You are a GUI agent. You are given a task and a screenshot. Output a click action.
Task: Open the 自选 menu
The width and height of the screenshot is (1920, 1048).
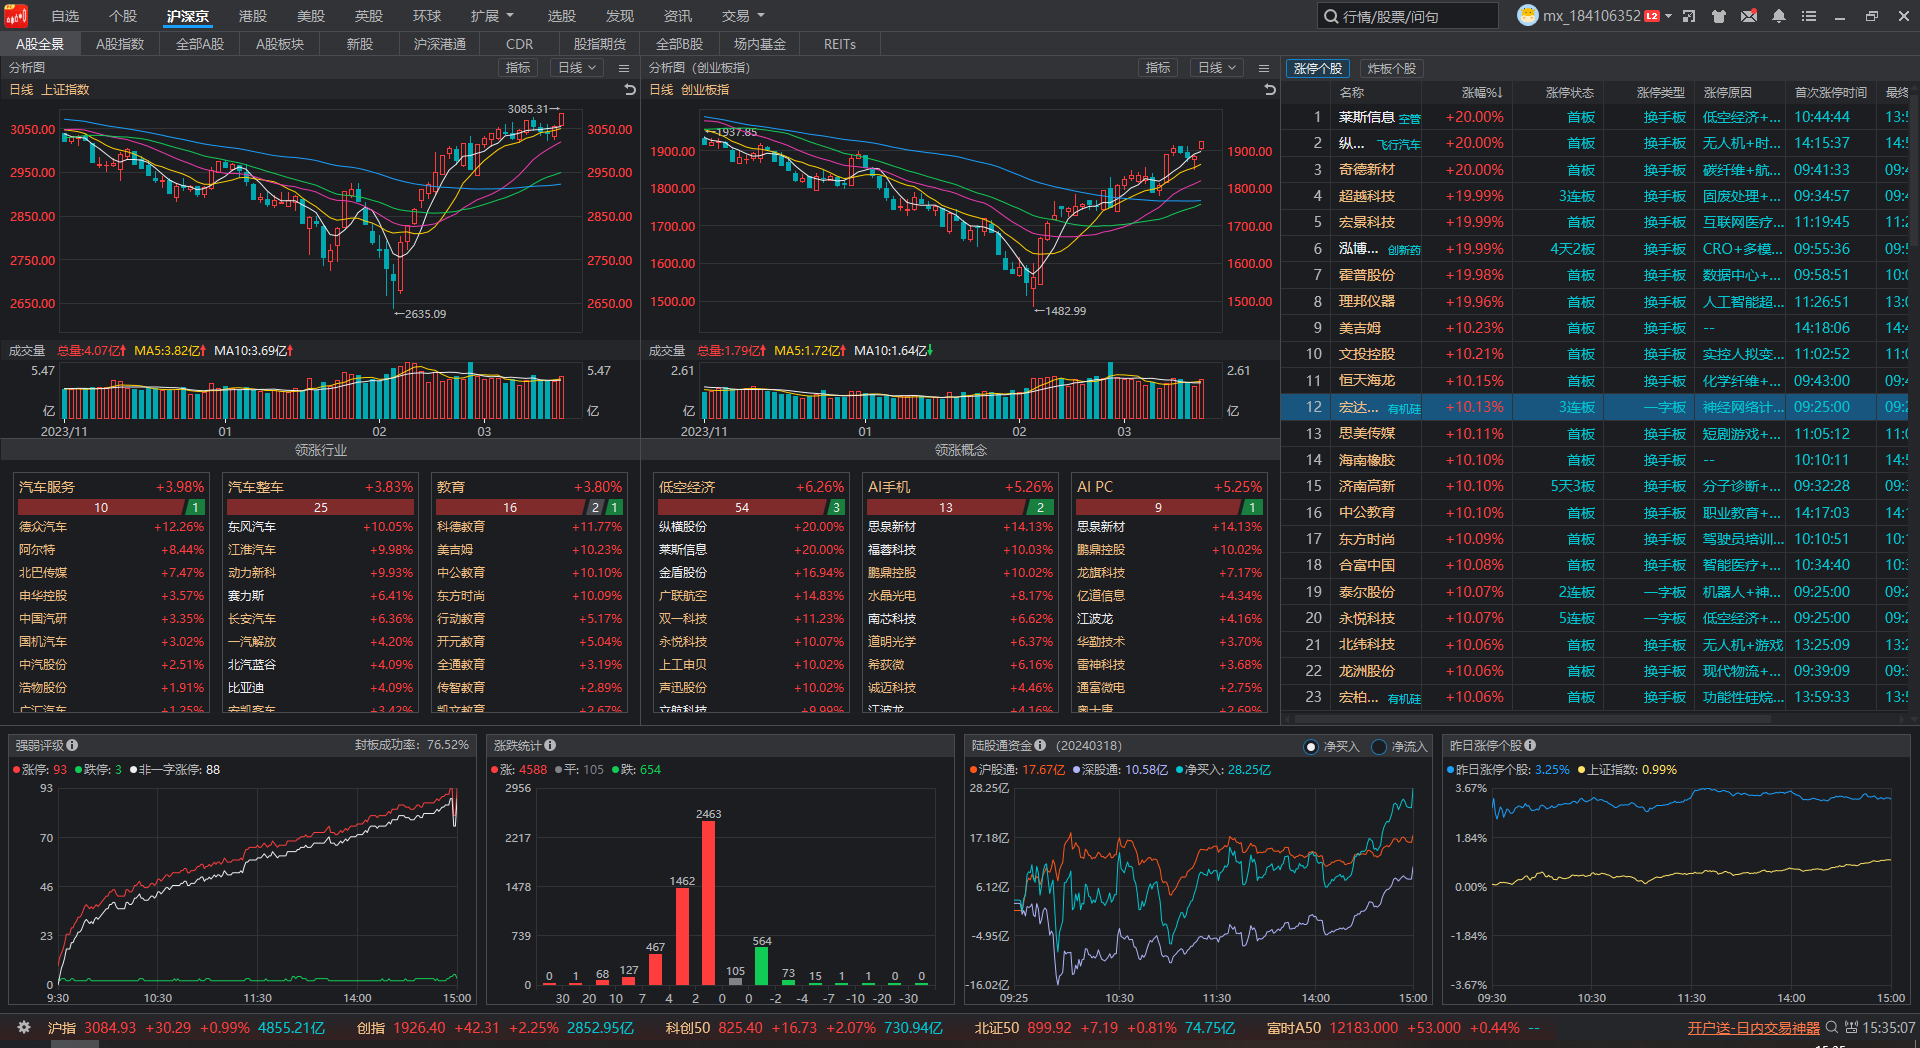click(65, 16)
